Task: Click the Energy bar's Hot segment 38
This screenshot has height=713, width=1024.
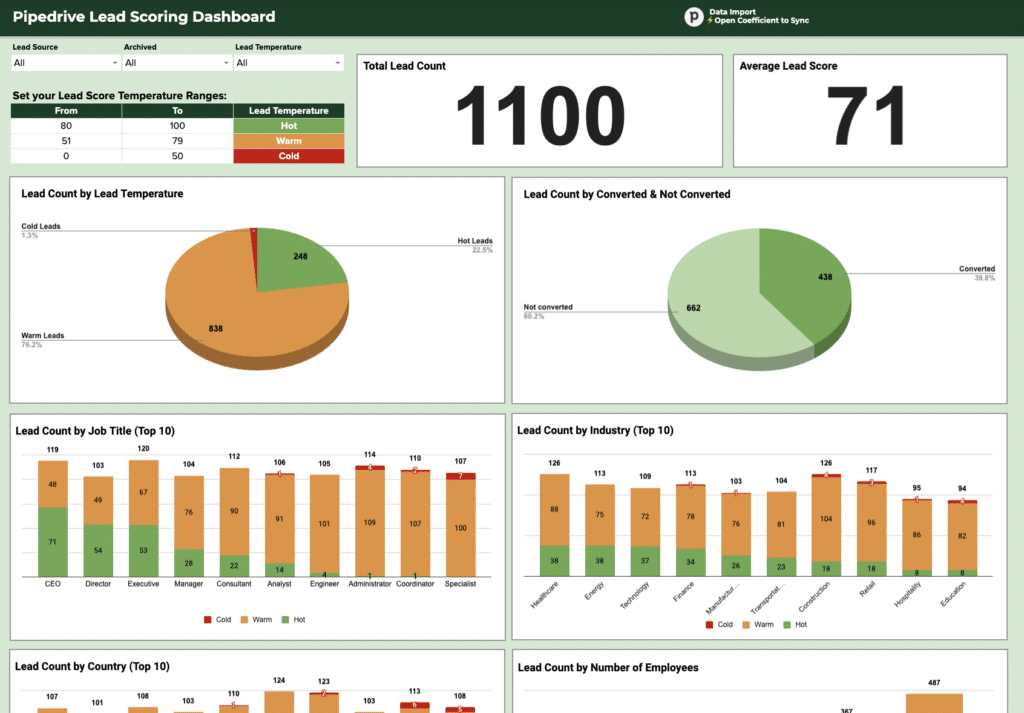Action: tap(600, 561)
